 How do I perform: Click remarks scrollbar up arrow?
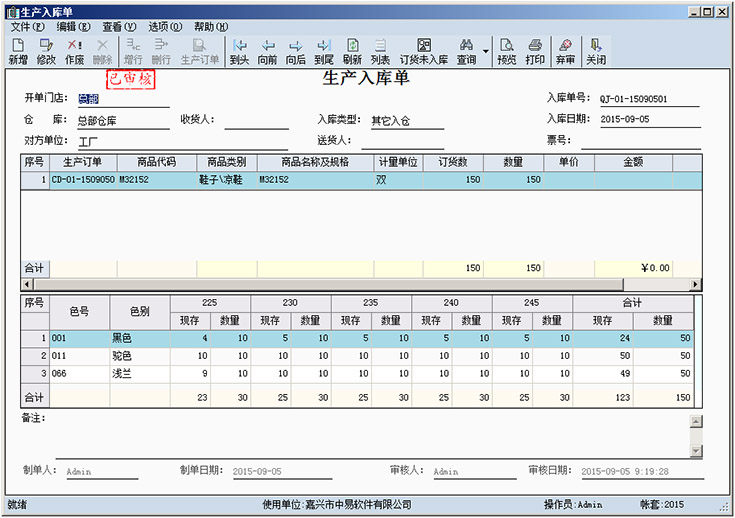pos(696,421)
